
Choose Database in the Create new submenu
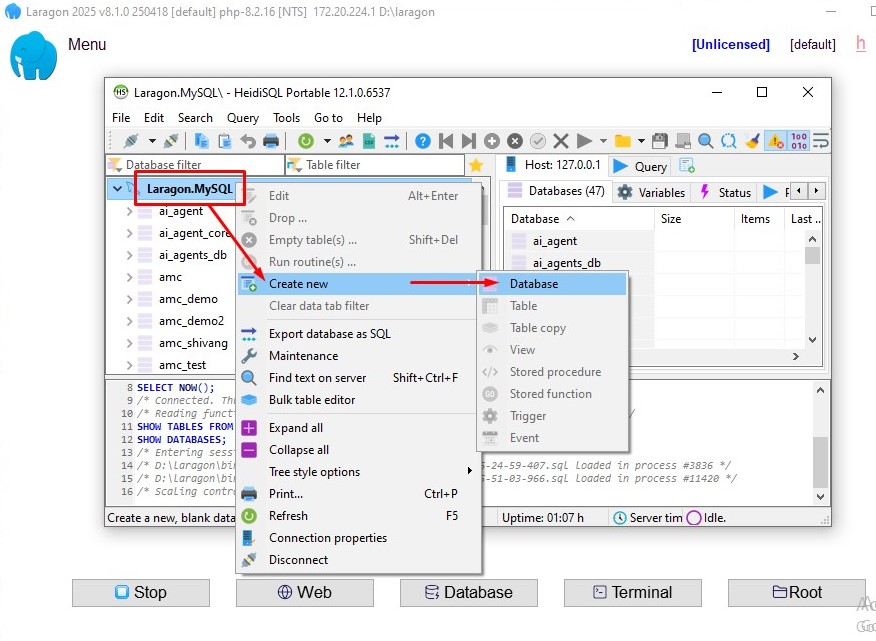(x=534, y=284)
